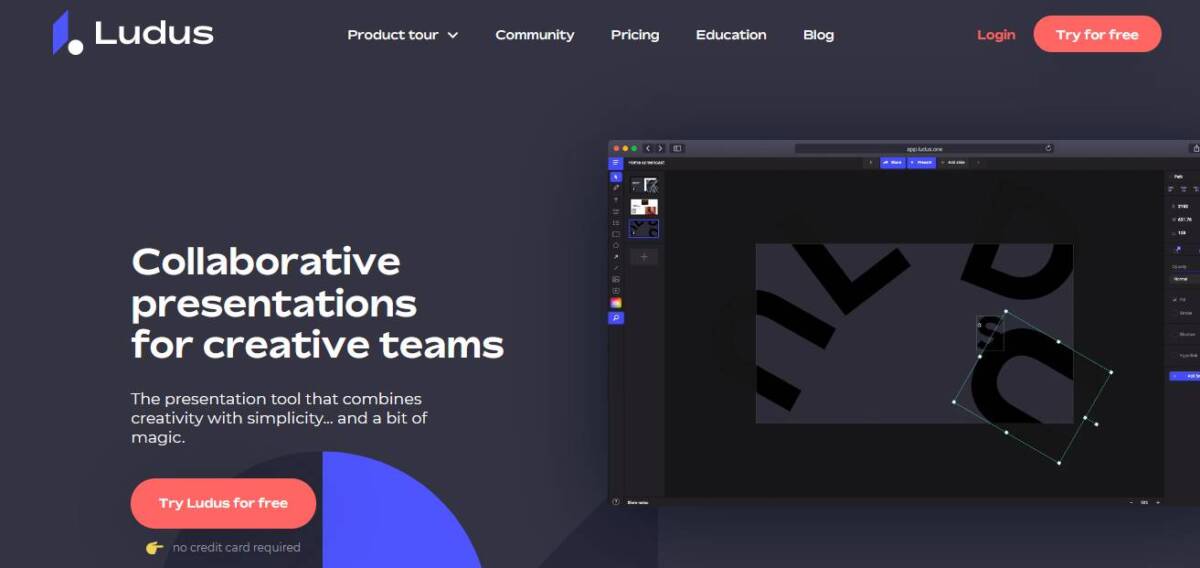Click the zoom in plus button
Image resolution: width=1200 pixels, height=568 pixels.
click(x=1157, y=502)
